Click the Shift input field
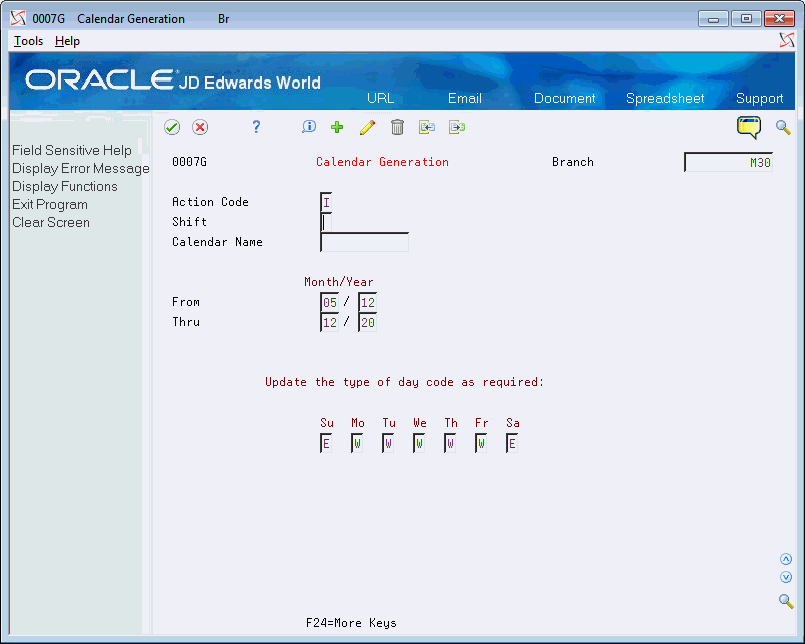 326,222
